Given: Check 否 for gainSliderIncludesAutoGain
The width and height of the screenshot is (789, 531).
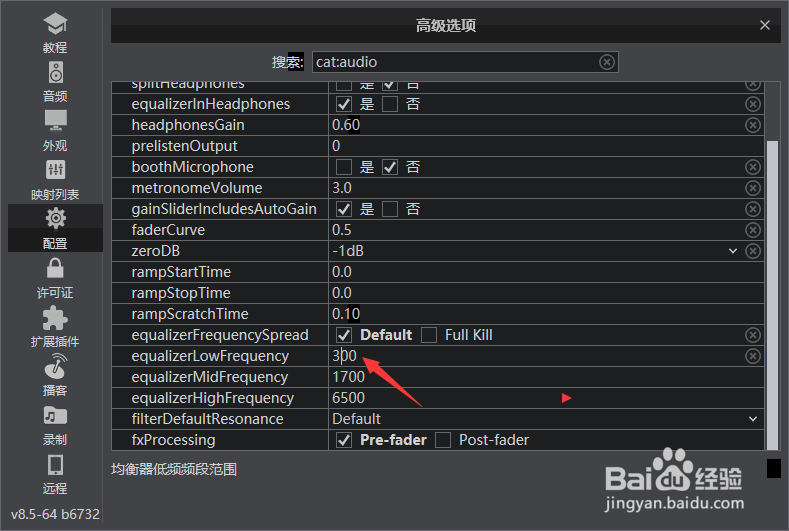Looking at the screenshot, I should pyautogui.click(x=390, y=209).
